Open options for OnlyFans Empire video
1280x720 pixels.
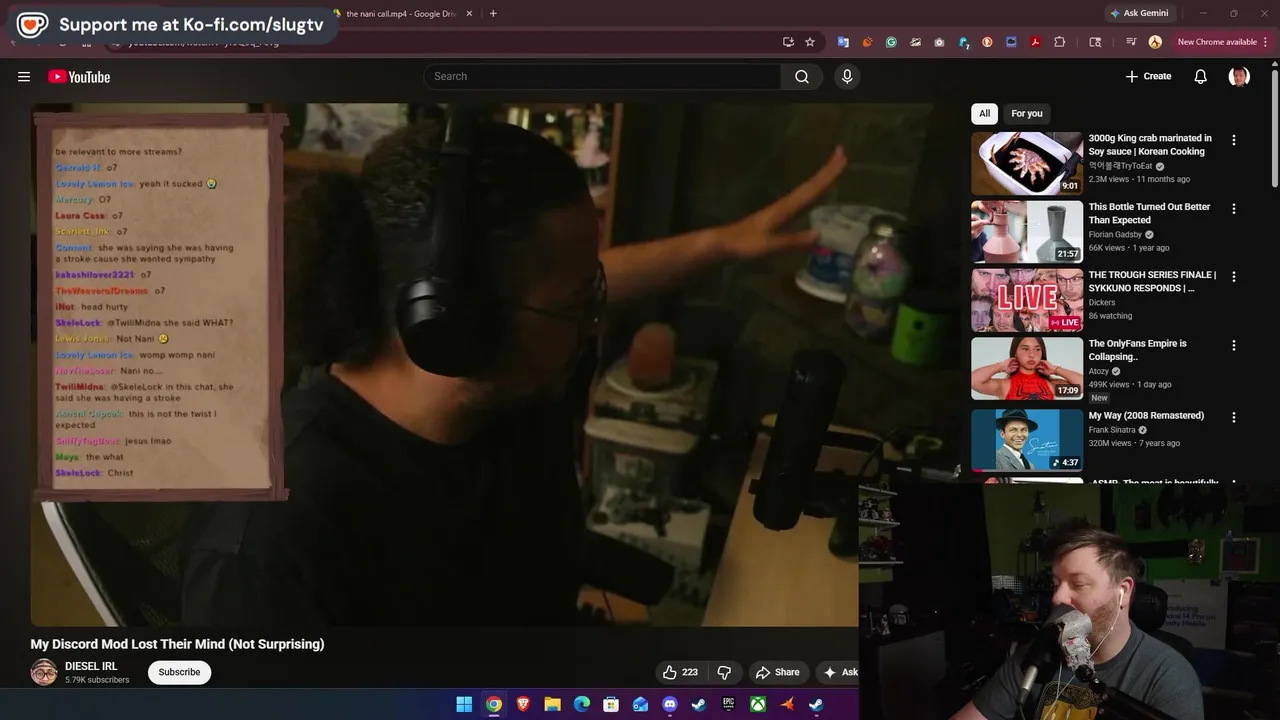(1233, 346)
